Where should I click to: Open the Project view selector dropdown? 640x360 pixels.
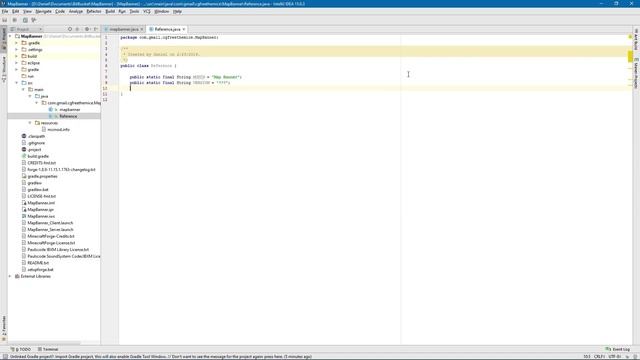(x=26, y=29)
